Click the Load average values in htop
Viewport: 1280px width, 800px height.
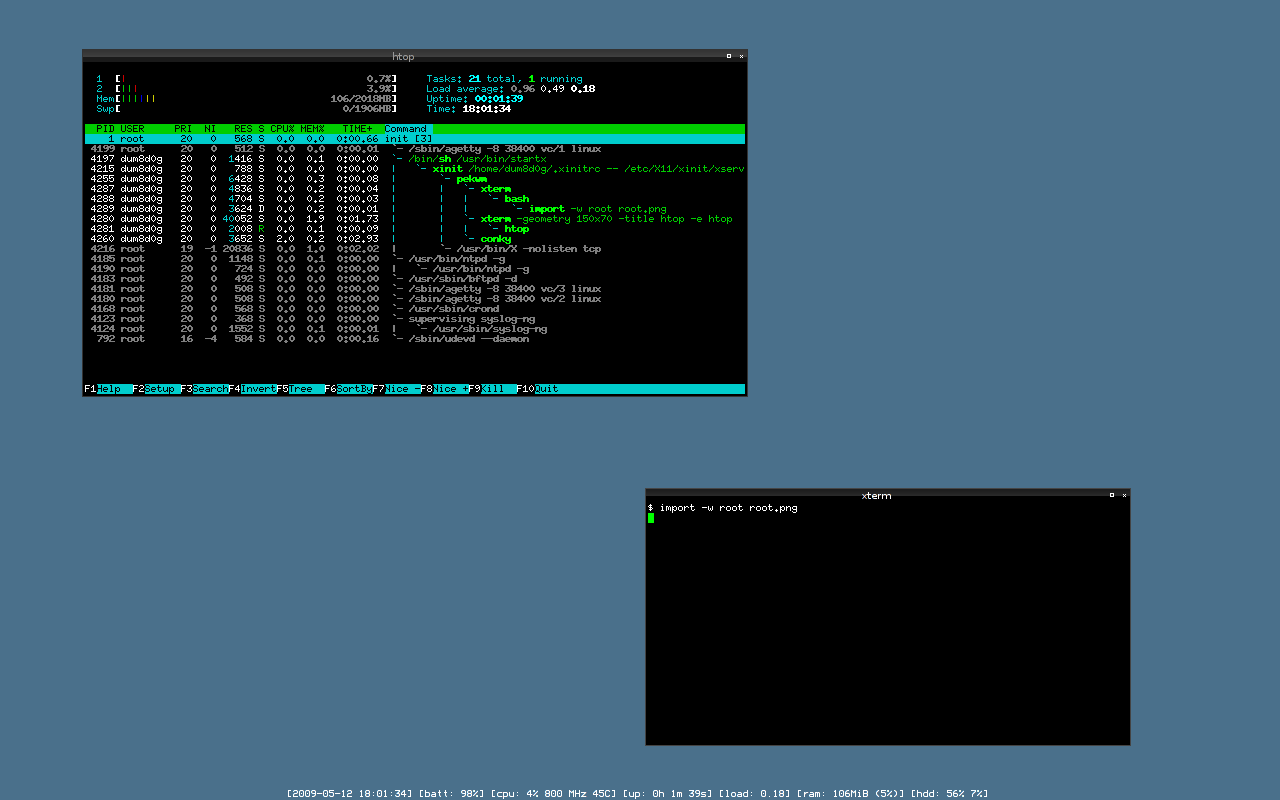coord(553,89)
